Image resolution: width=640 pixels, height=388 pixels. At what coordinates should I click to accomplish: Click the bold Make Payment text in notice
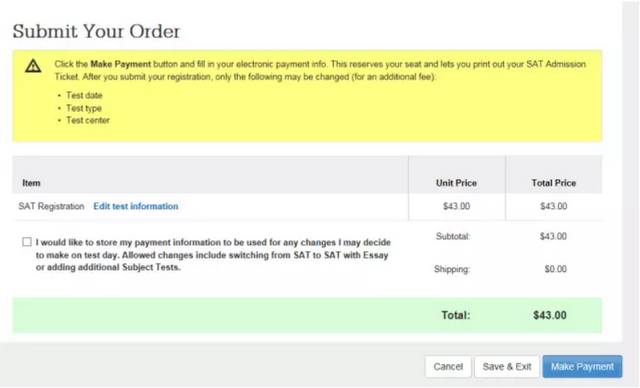pyautogui.click(x=121, y=64)
